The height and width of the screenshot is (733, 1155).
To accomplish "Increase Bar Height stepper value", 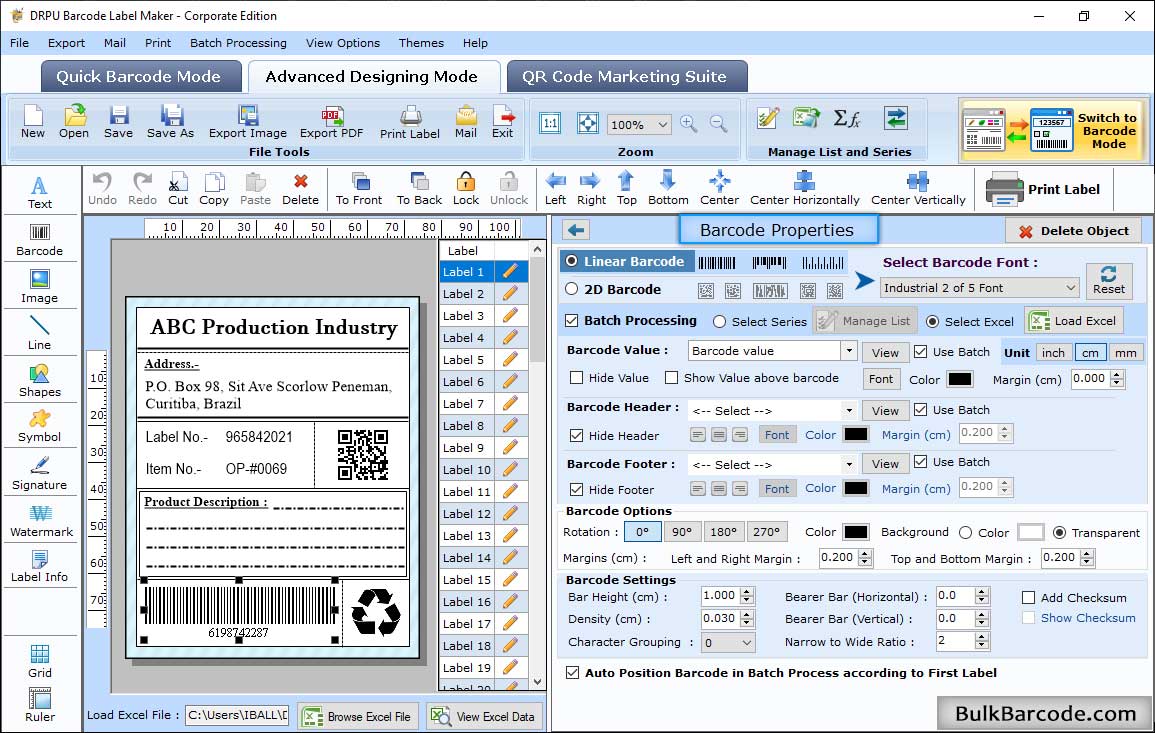I will (x=747, y=592).
